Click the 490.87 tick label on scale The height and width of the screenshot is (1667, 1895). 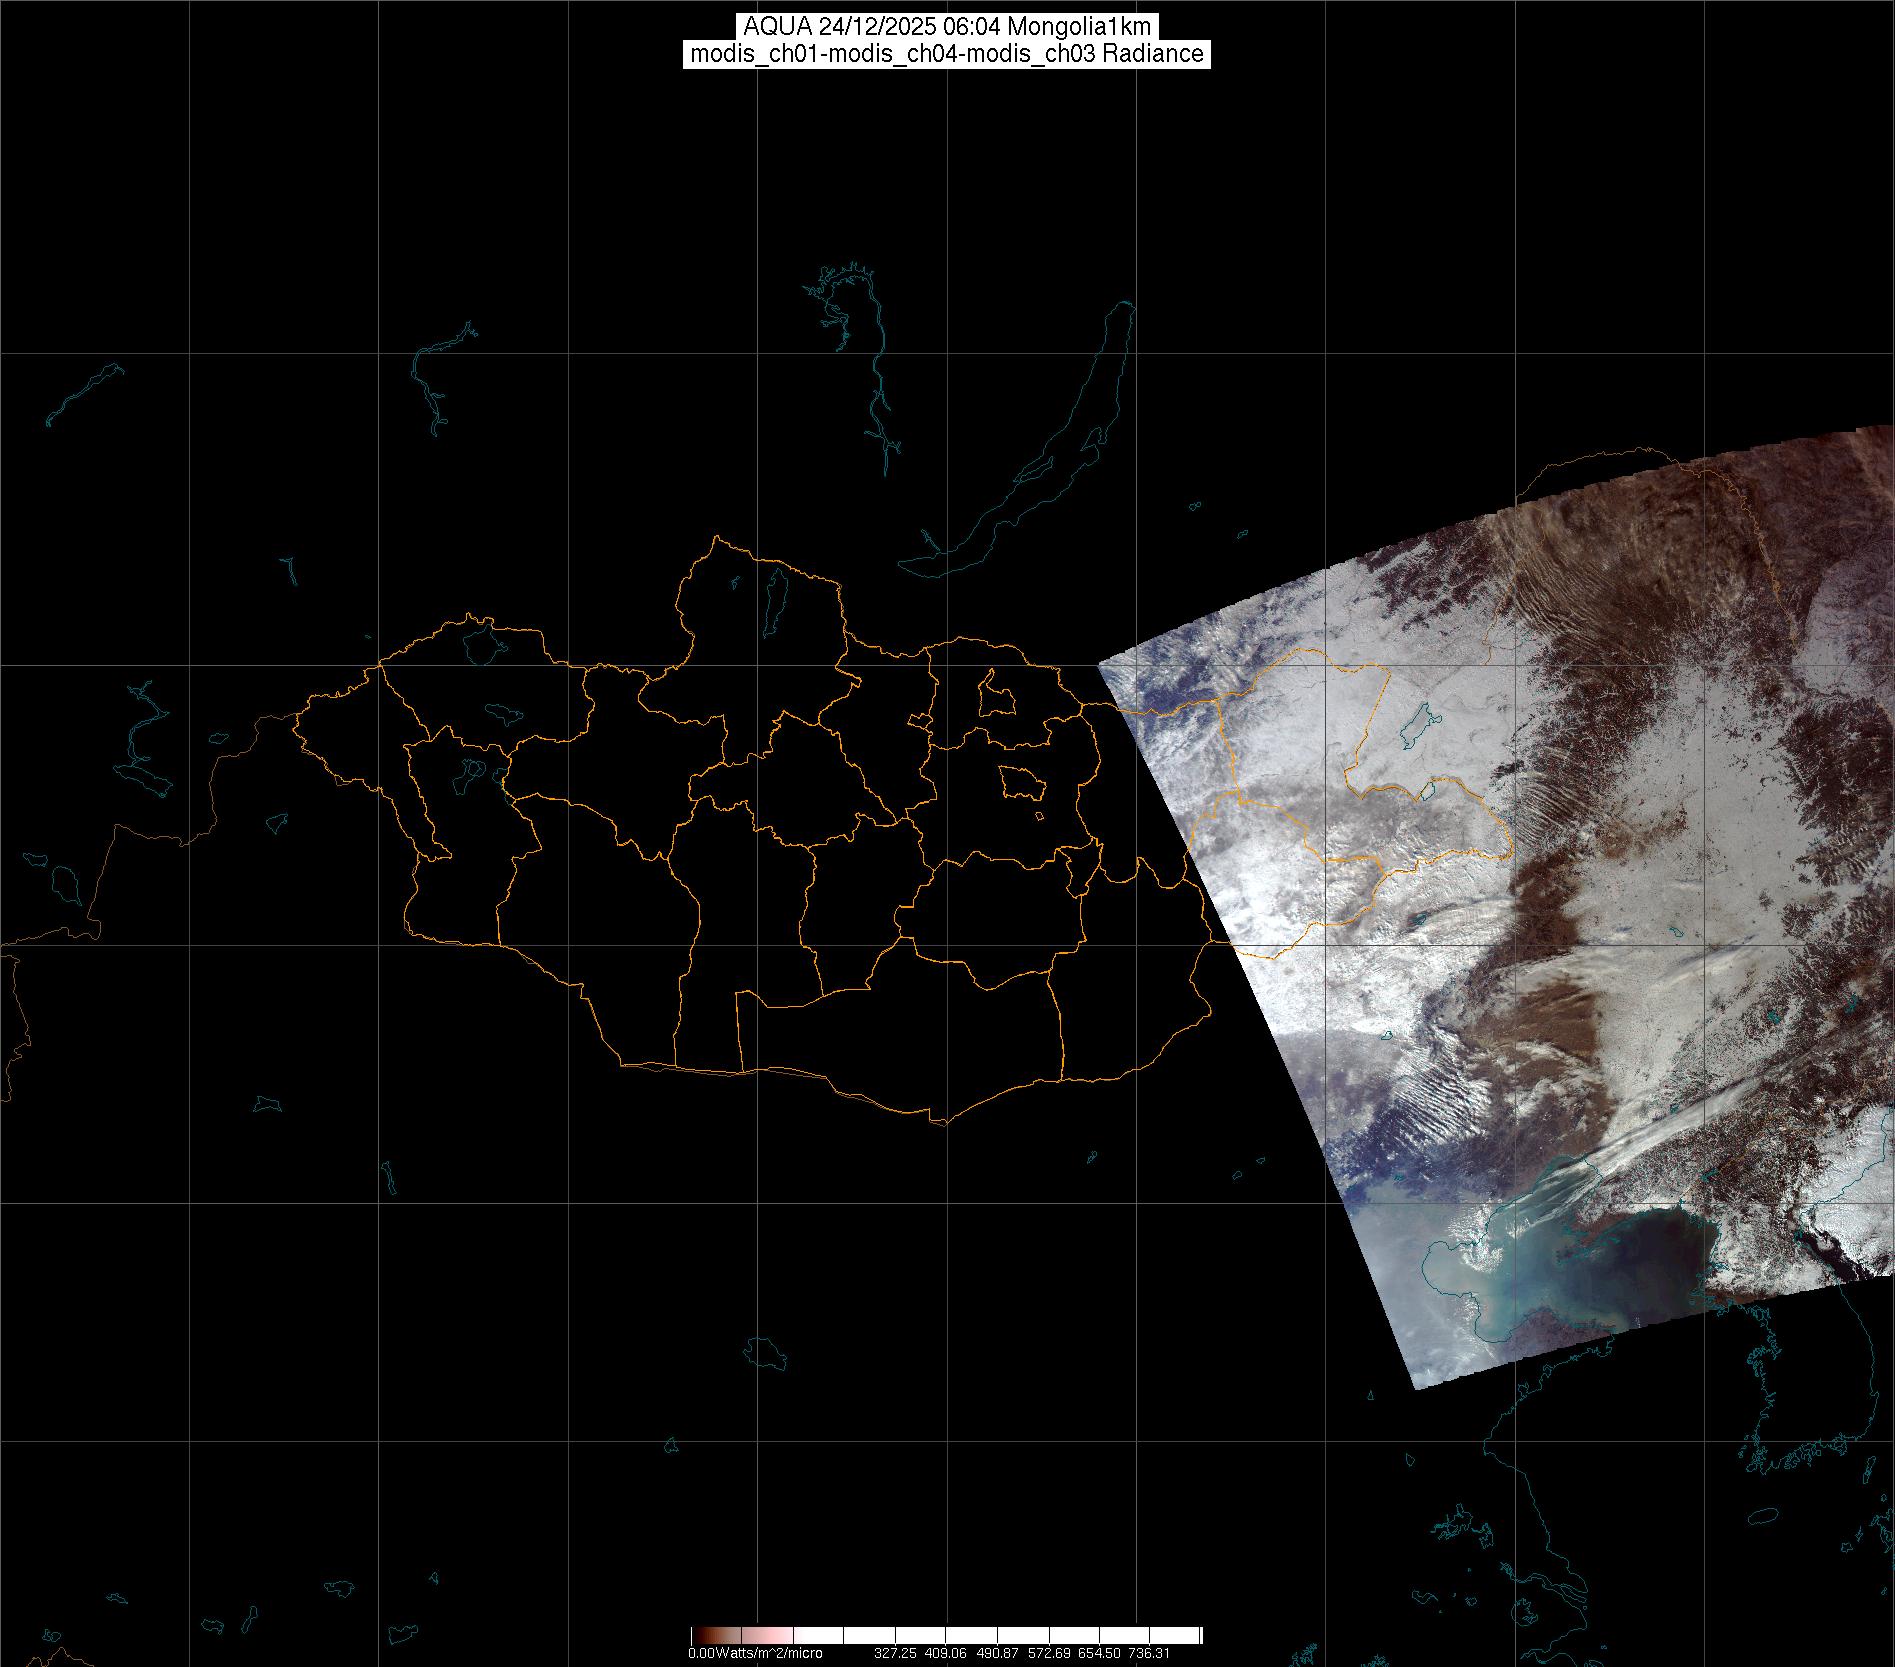click(x=997, y=1653)
